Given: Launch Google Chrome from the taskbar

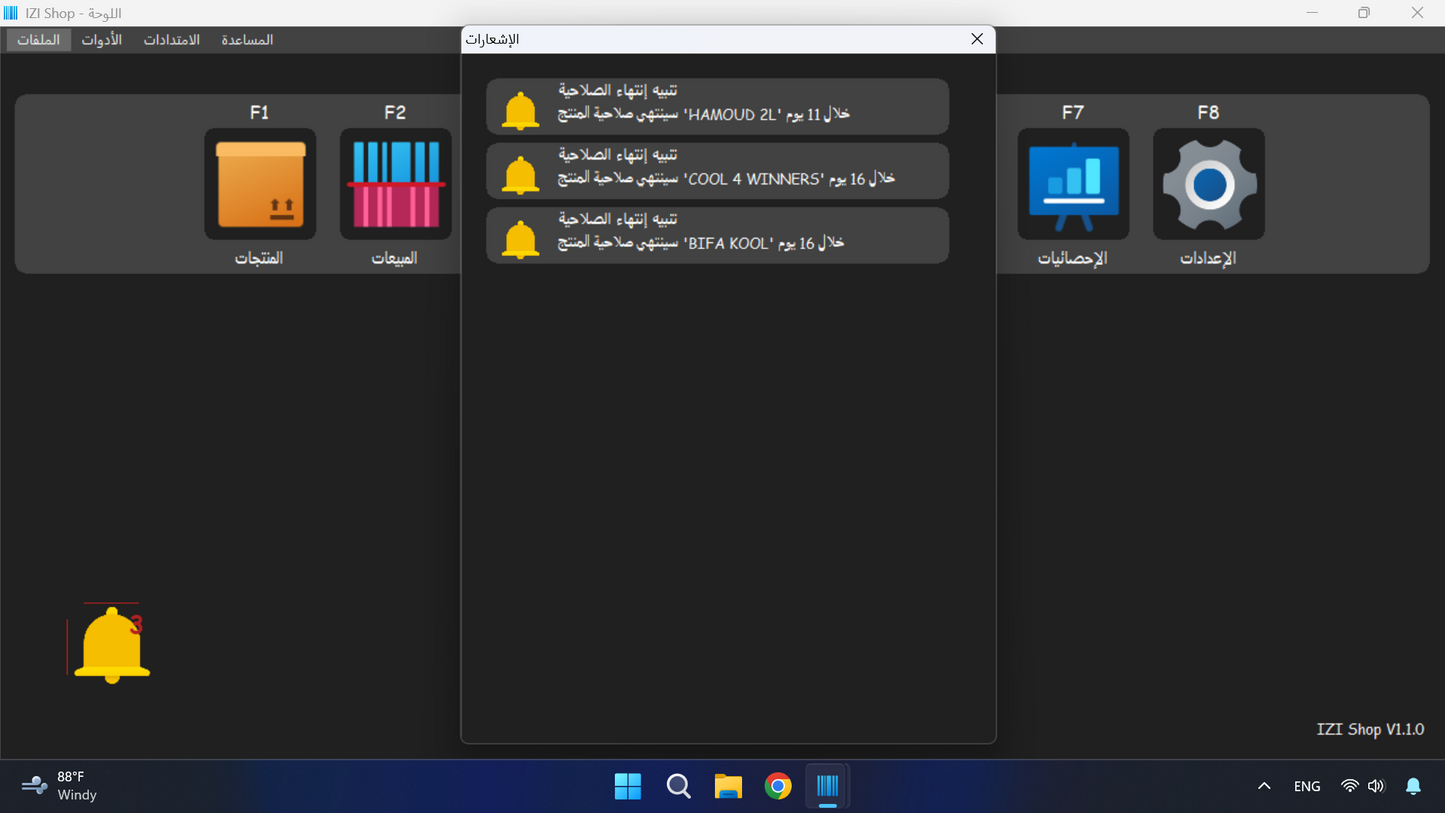Looking at the screenshot, I should click(x=778, y=786).
